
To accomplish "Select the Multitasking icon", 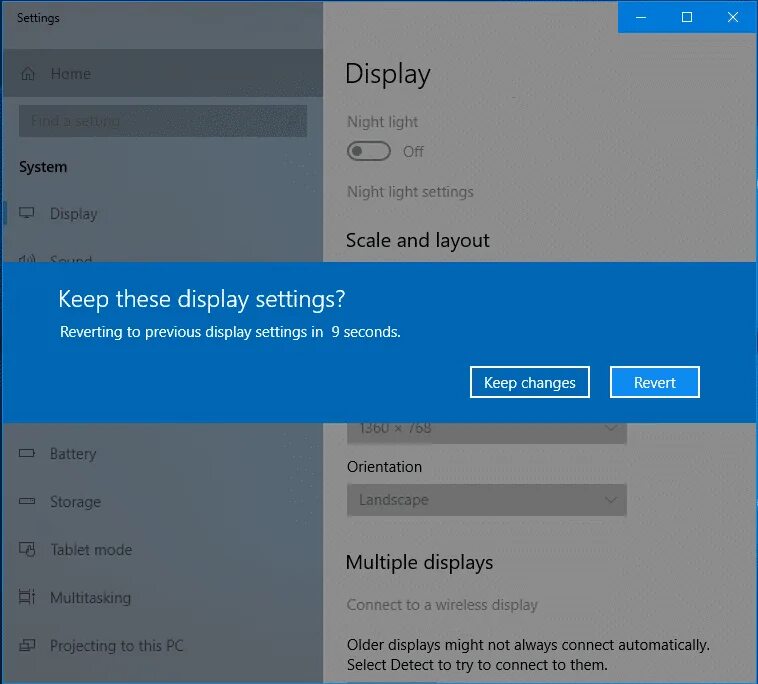I will point(27,597).
